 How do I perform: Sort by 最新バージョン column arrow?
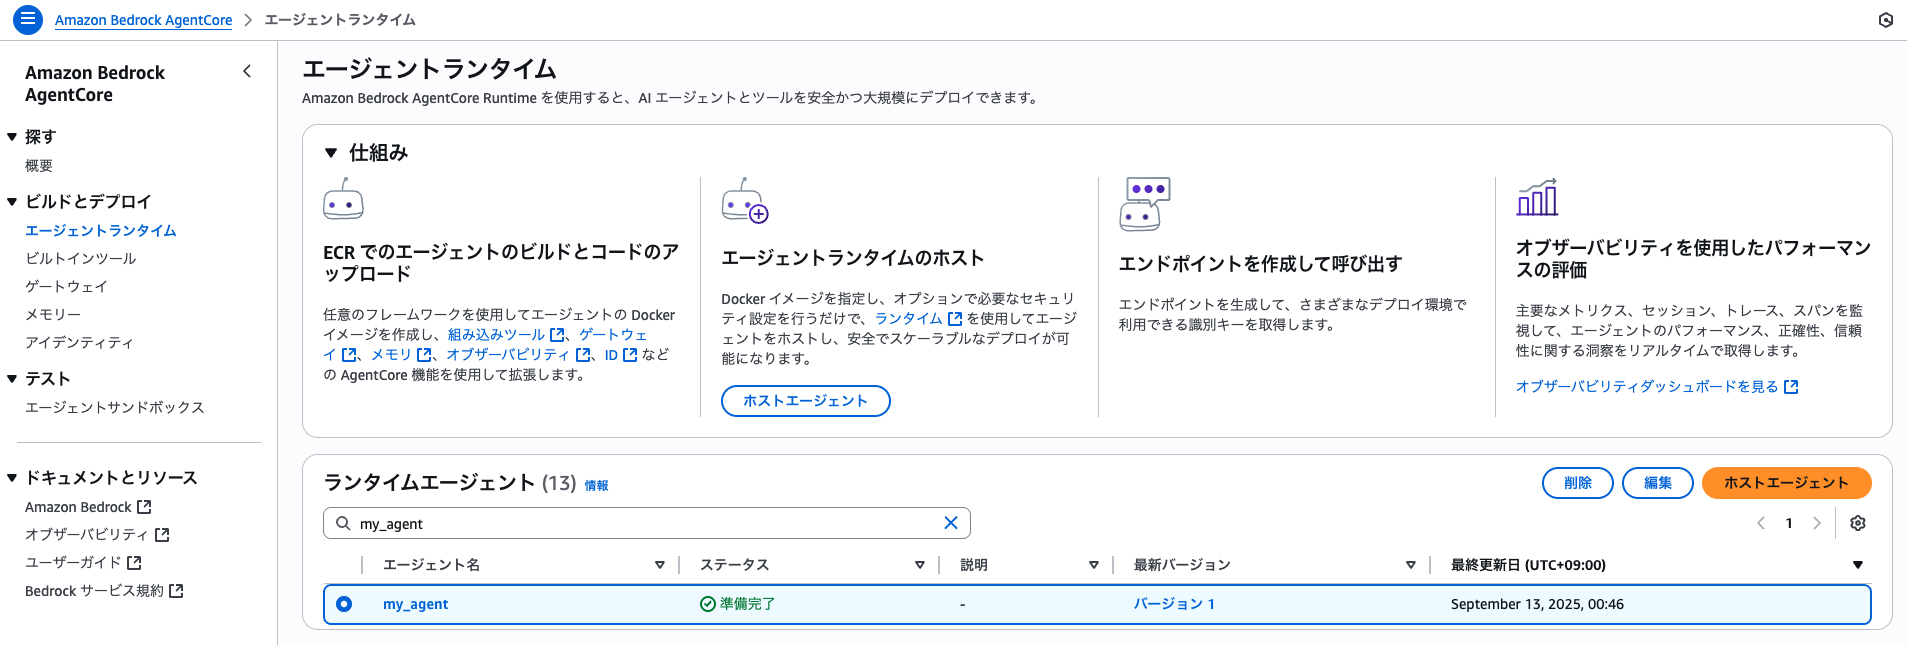[x=1411, y=565]
